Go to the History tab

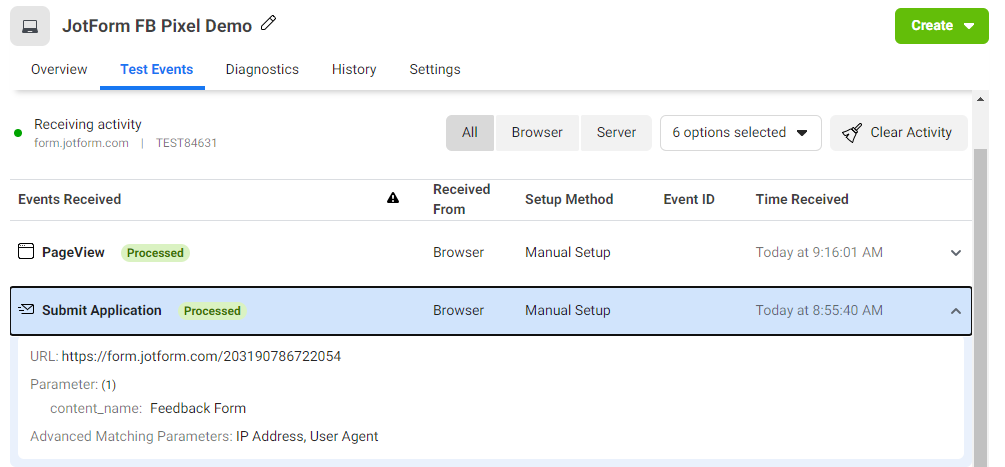(x=354, y=70)
